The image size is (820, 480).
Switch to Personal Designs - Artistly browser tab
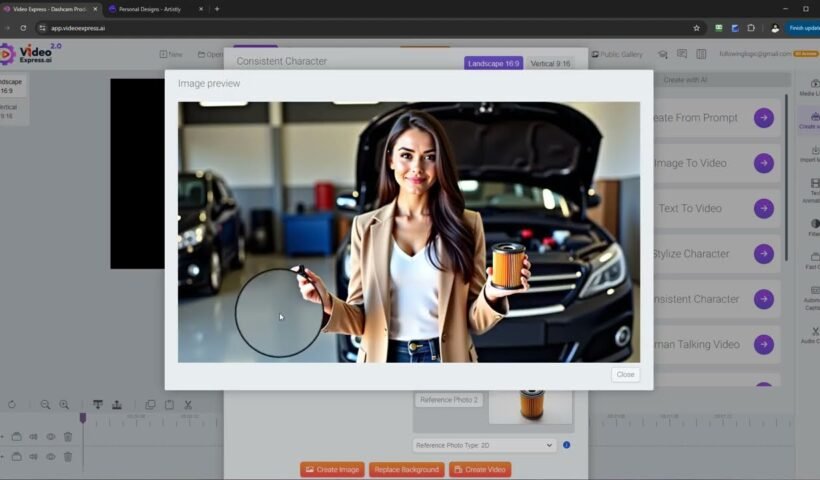coord(154,9)
